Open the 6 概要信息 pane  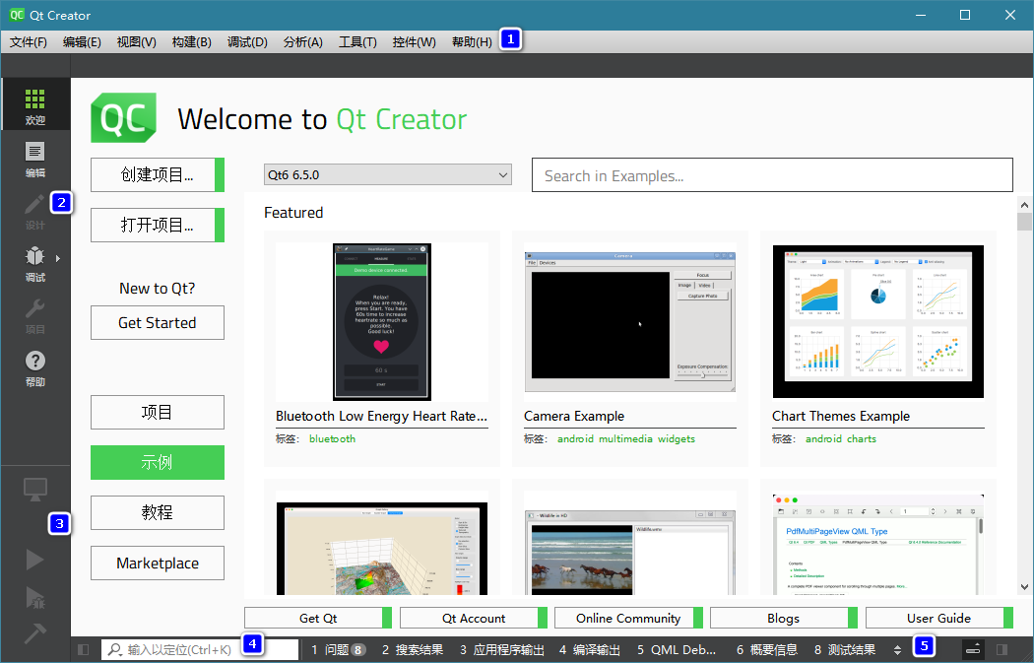(x=767, y=650)
